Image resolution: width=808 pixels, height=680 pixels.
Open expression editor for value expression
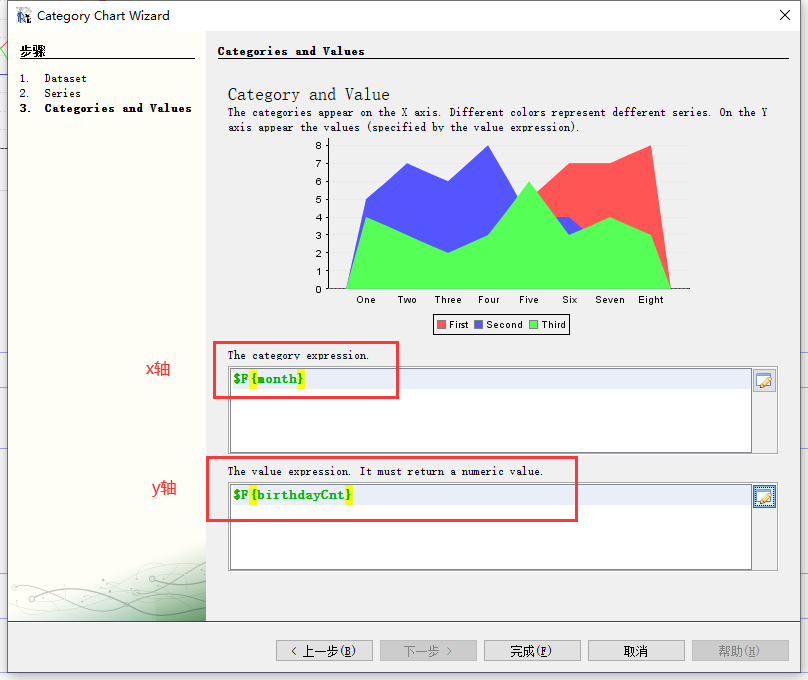pos(764,497)
